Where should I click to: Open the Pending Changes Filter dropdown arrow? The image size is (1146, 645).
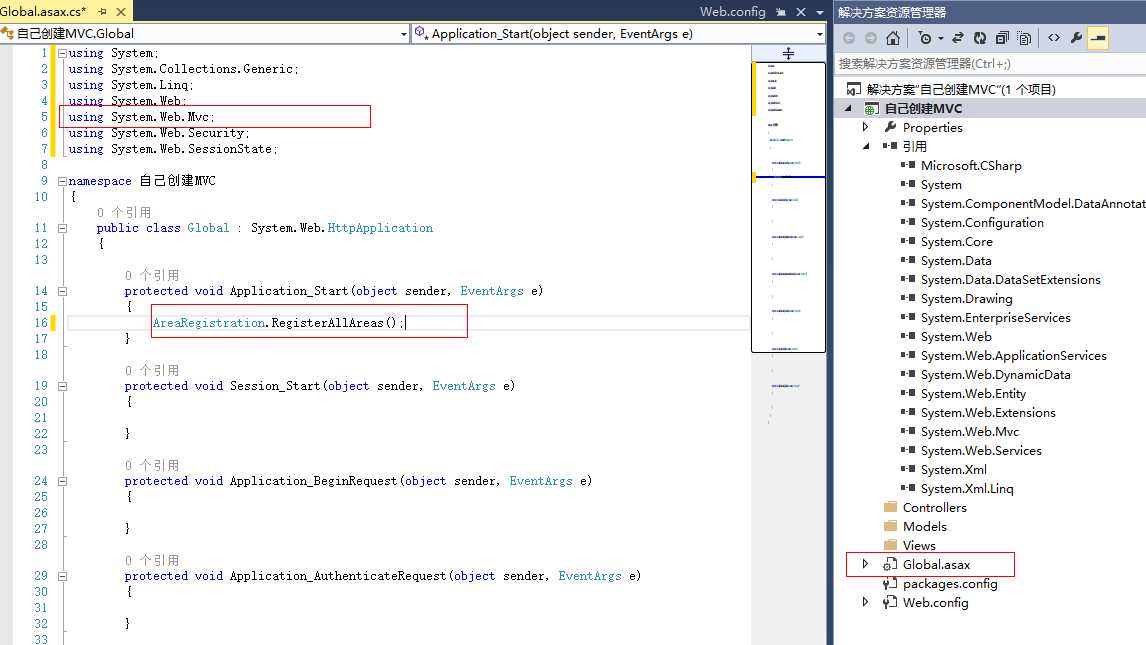point(941,38)
